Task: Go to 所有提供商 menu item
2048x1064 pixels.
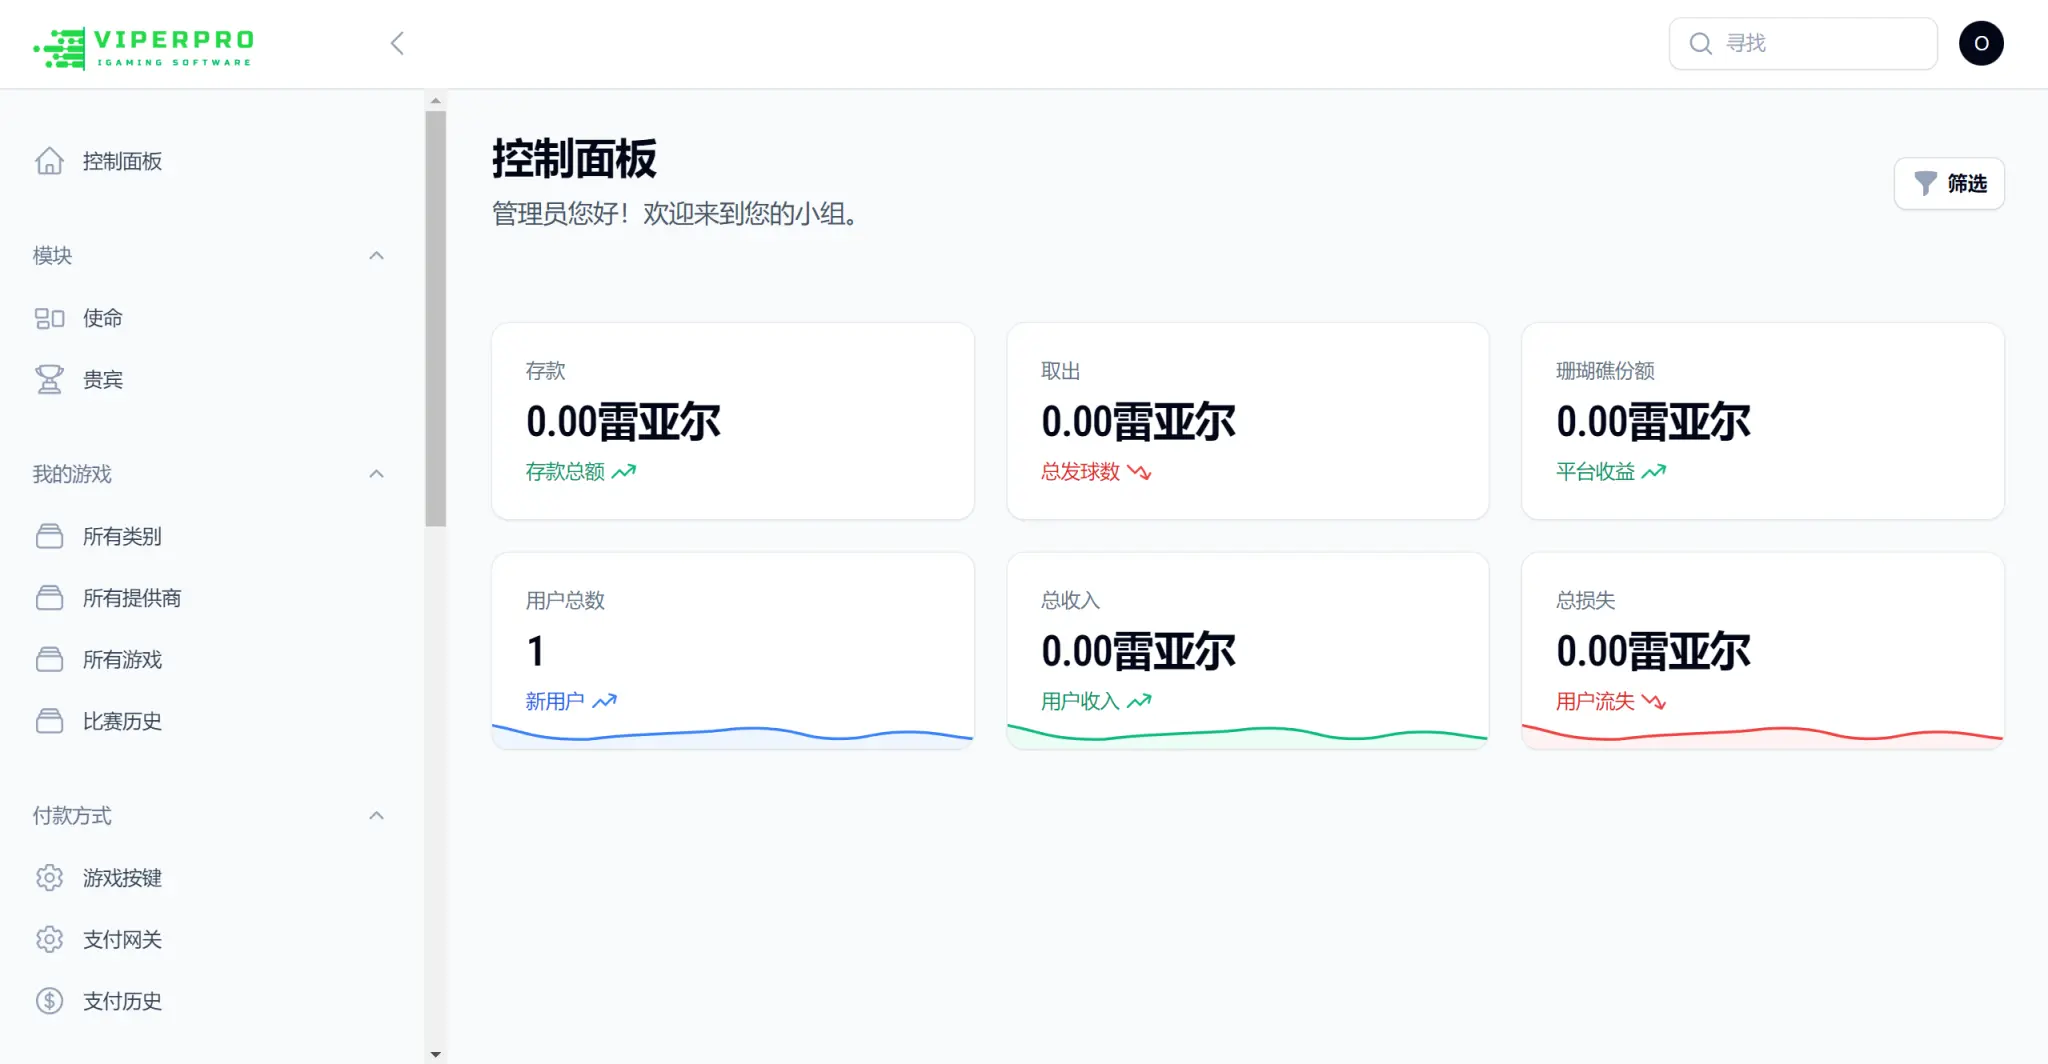Action: click(132, 599)
